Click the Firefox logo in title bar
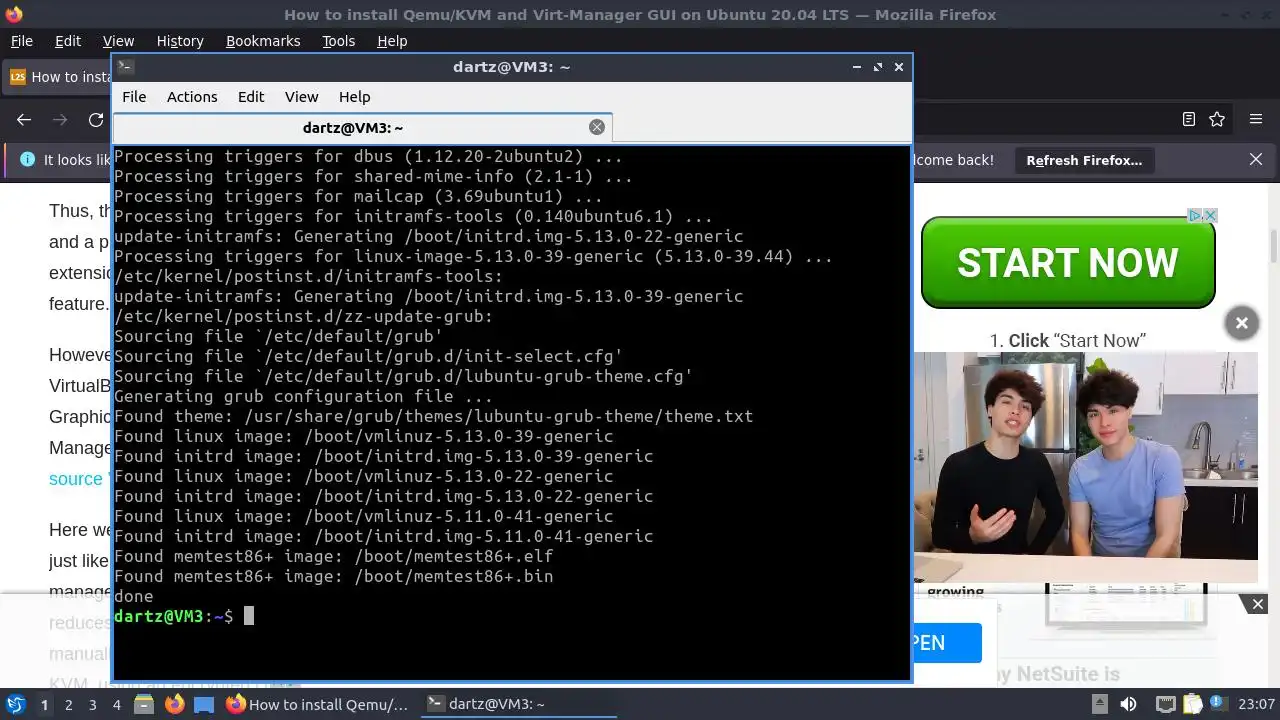This screenshot has height=720, width=1280. 13,14
